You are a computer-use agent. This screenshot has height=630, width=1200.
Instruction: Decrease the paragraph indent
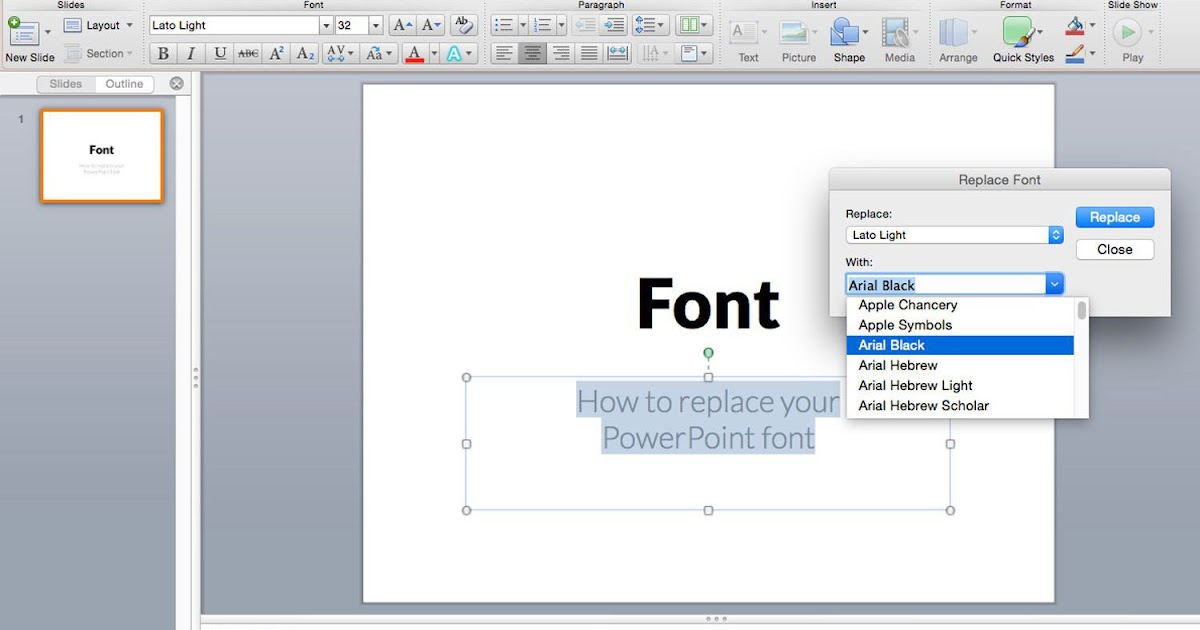point(585,25)
